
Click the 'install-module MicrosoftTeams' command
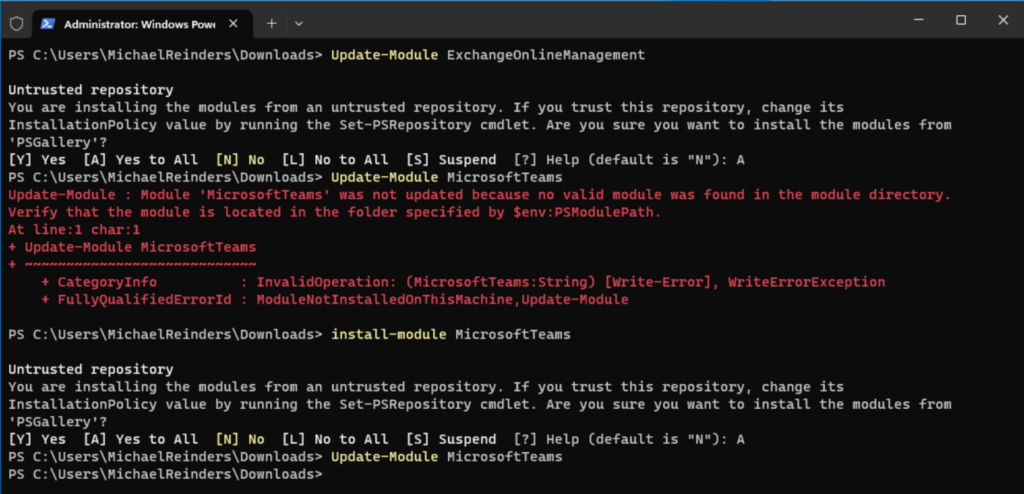point(451,335)
